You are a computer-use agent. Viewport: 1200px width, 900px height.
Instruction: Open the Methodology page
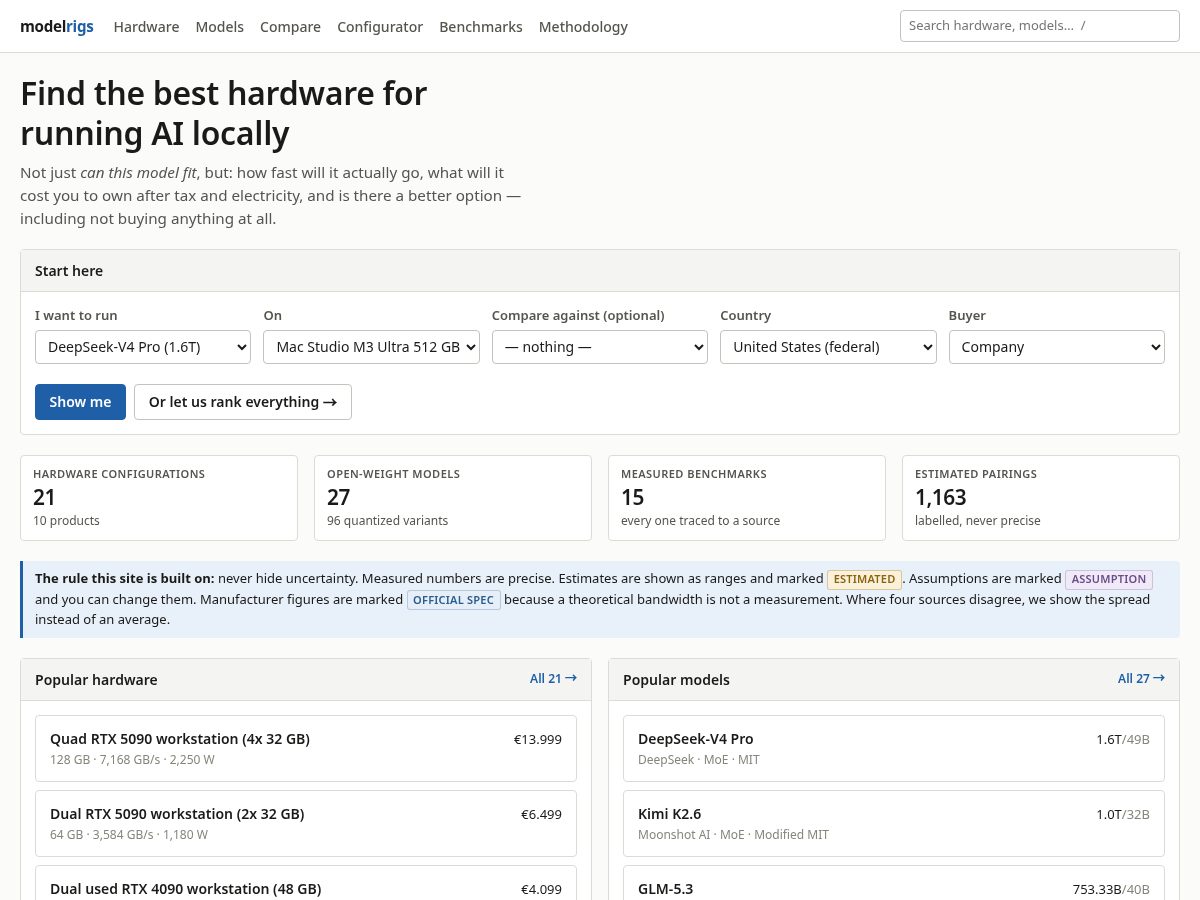[583, 27]
